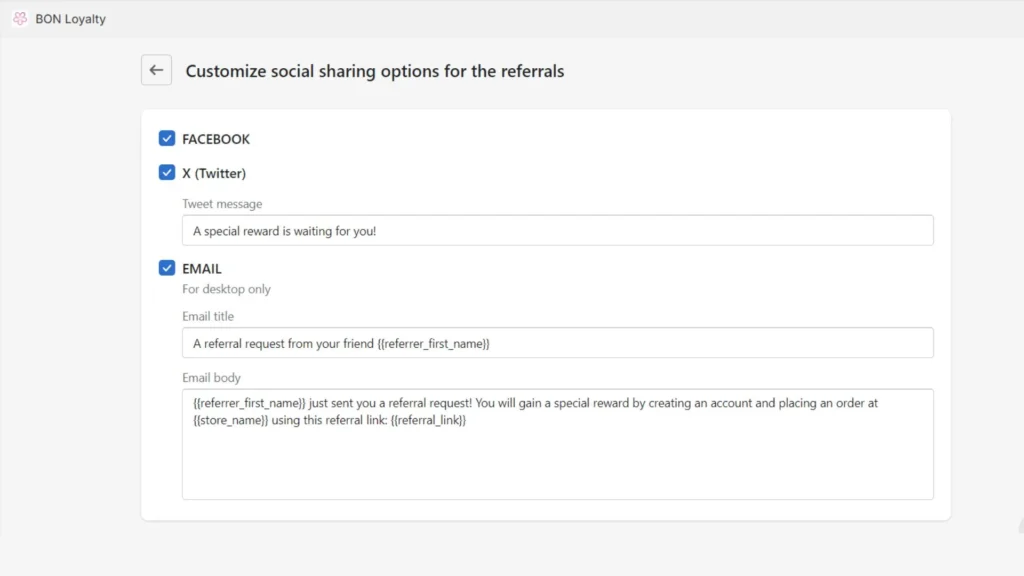Toggle the EMAIL sharing checkbox off
The image size is (1024, 576).
[x=167, y=268]
